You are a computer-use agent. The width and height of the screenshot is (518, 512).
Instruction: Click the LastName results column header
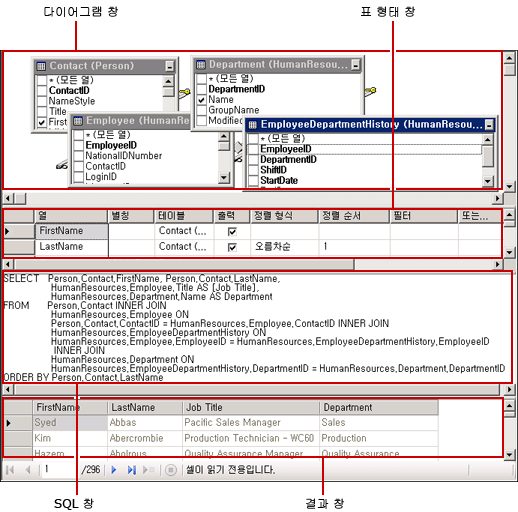coord(145,407)
